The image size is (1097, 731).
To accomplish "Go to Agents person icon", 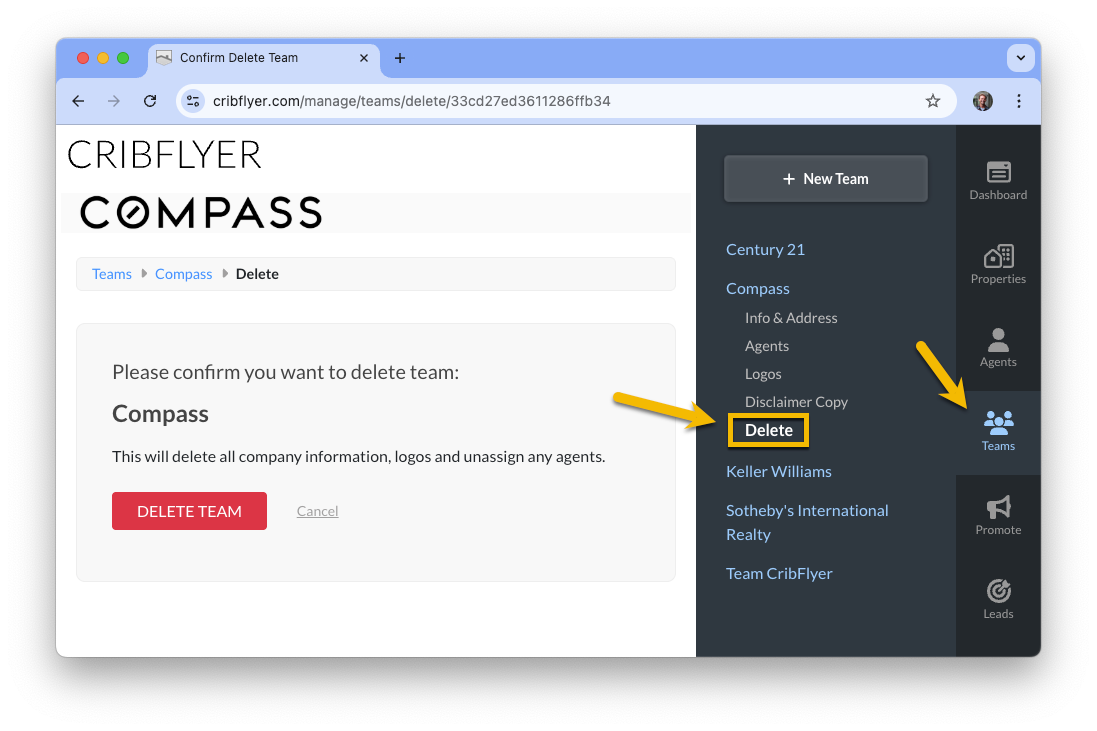I will (x=998, y=340).
